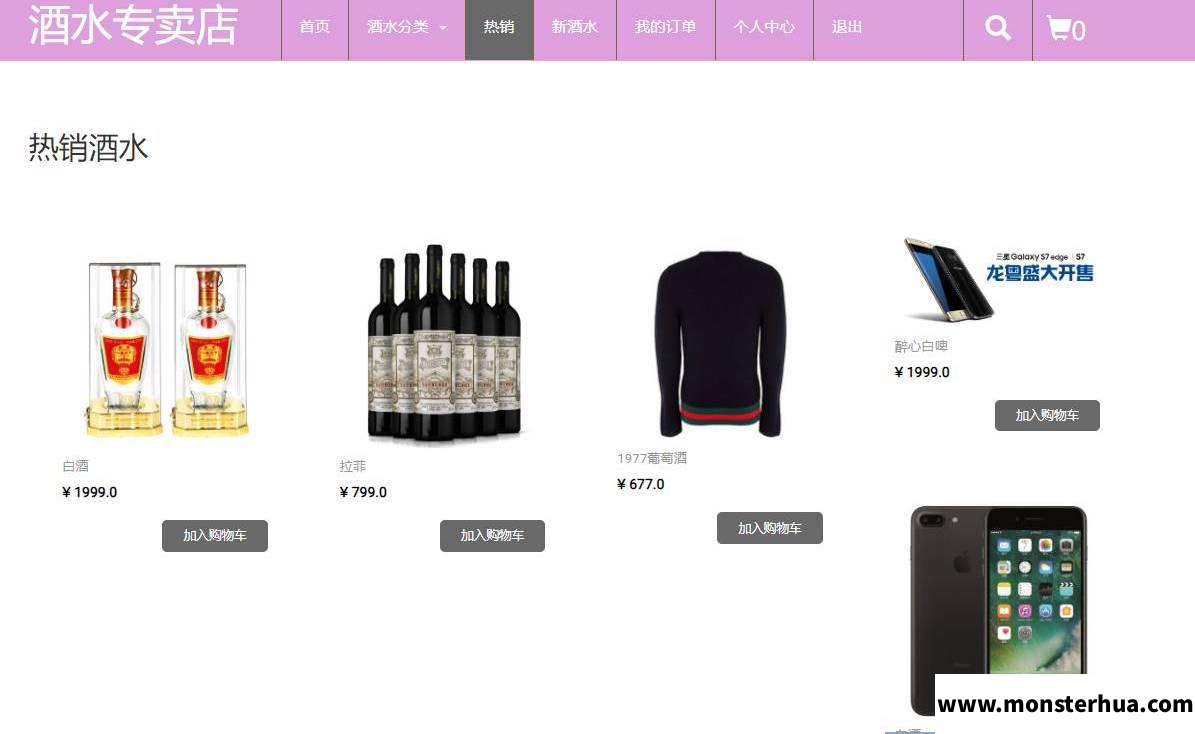
Task: Click the search magnifier icon
Action: pos(998,28)
